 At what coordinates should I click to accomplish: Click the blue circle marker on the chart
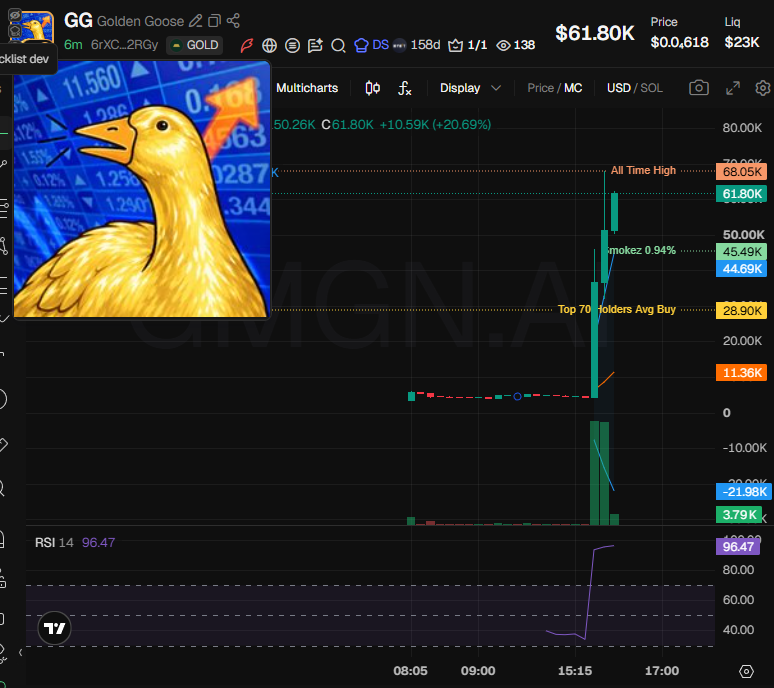pos(517,396)
